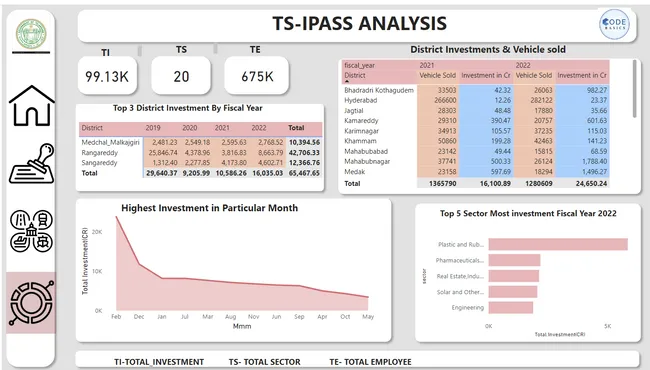The image size is (650, 370).
Task: Click the grand total 65,467.65
Action: (304, 173)
